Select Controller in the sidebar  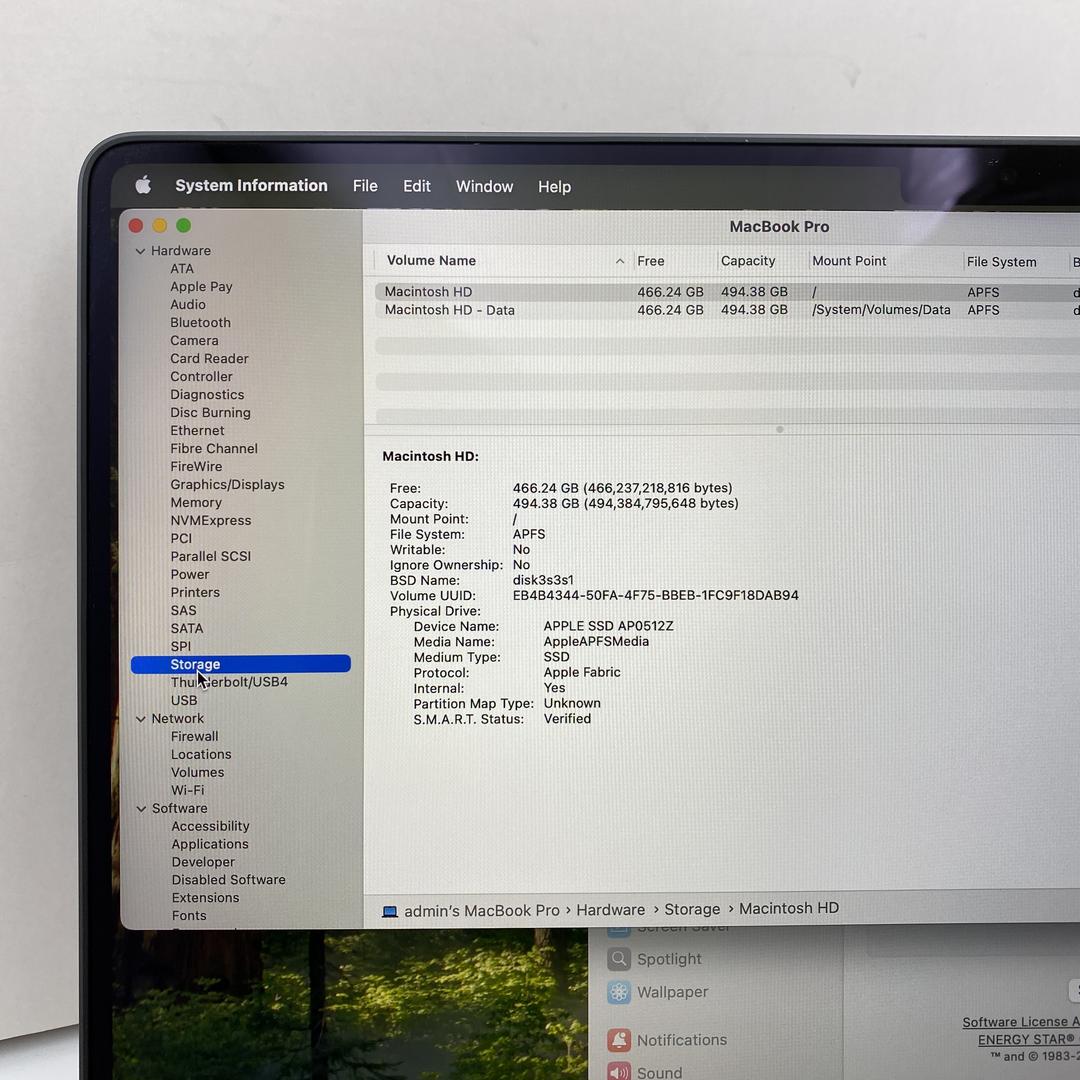[x=201, y=377]
